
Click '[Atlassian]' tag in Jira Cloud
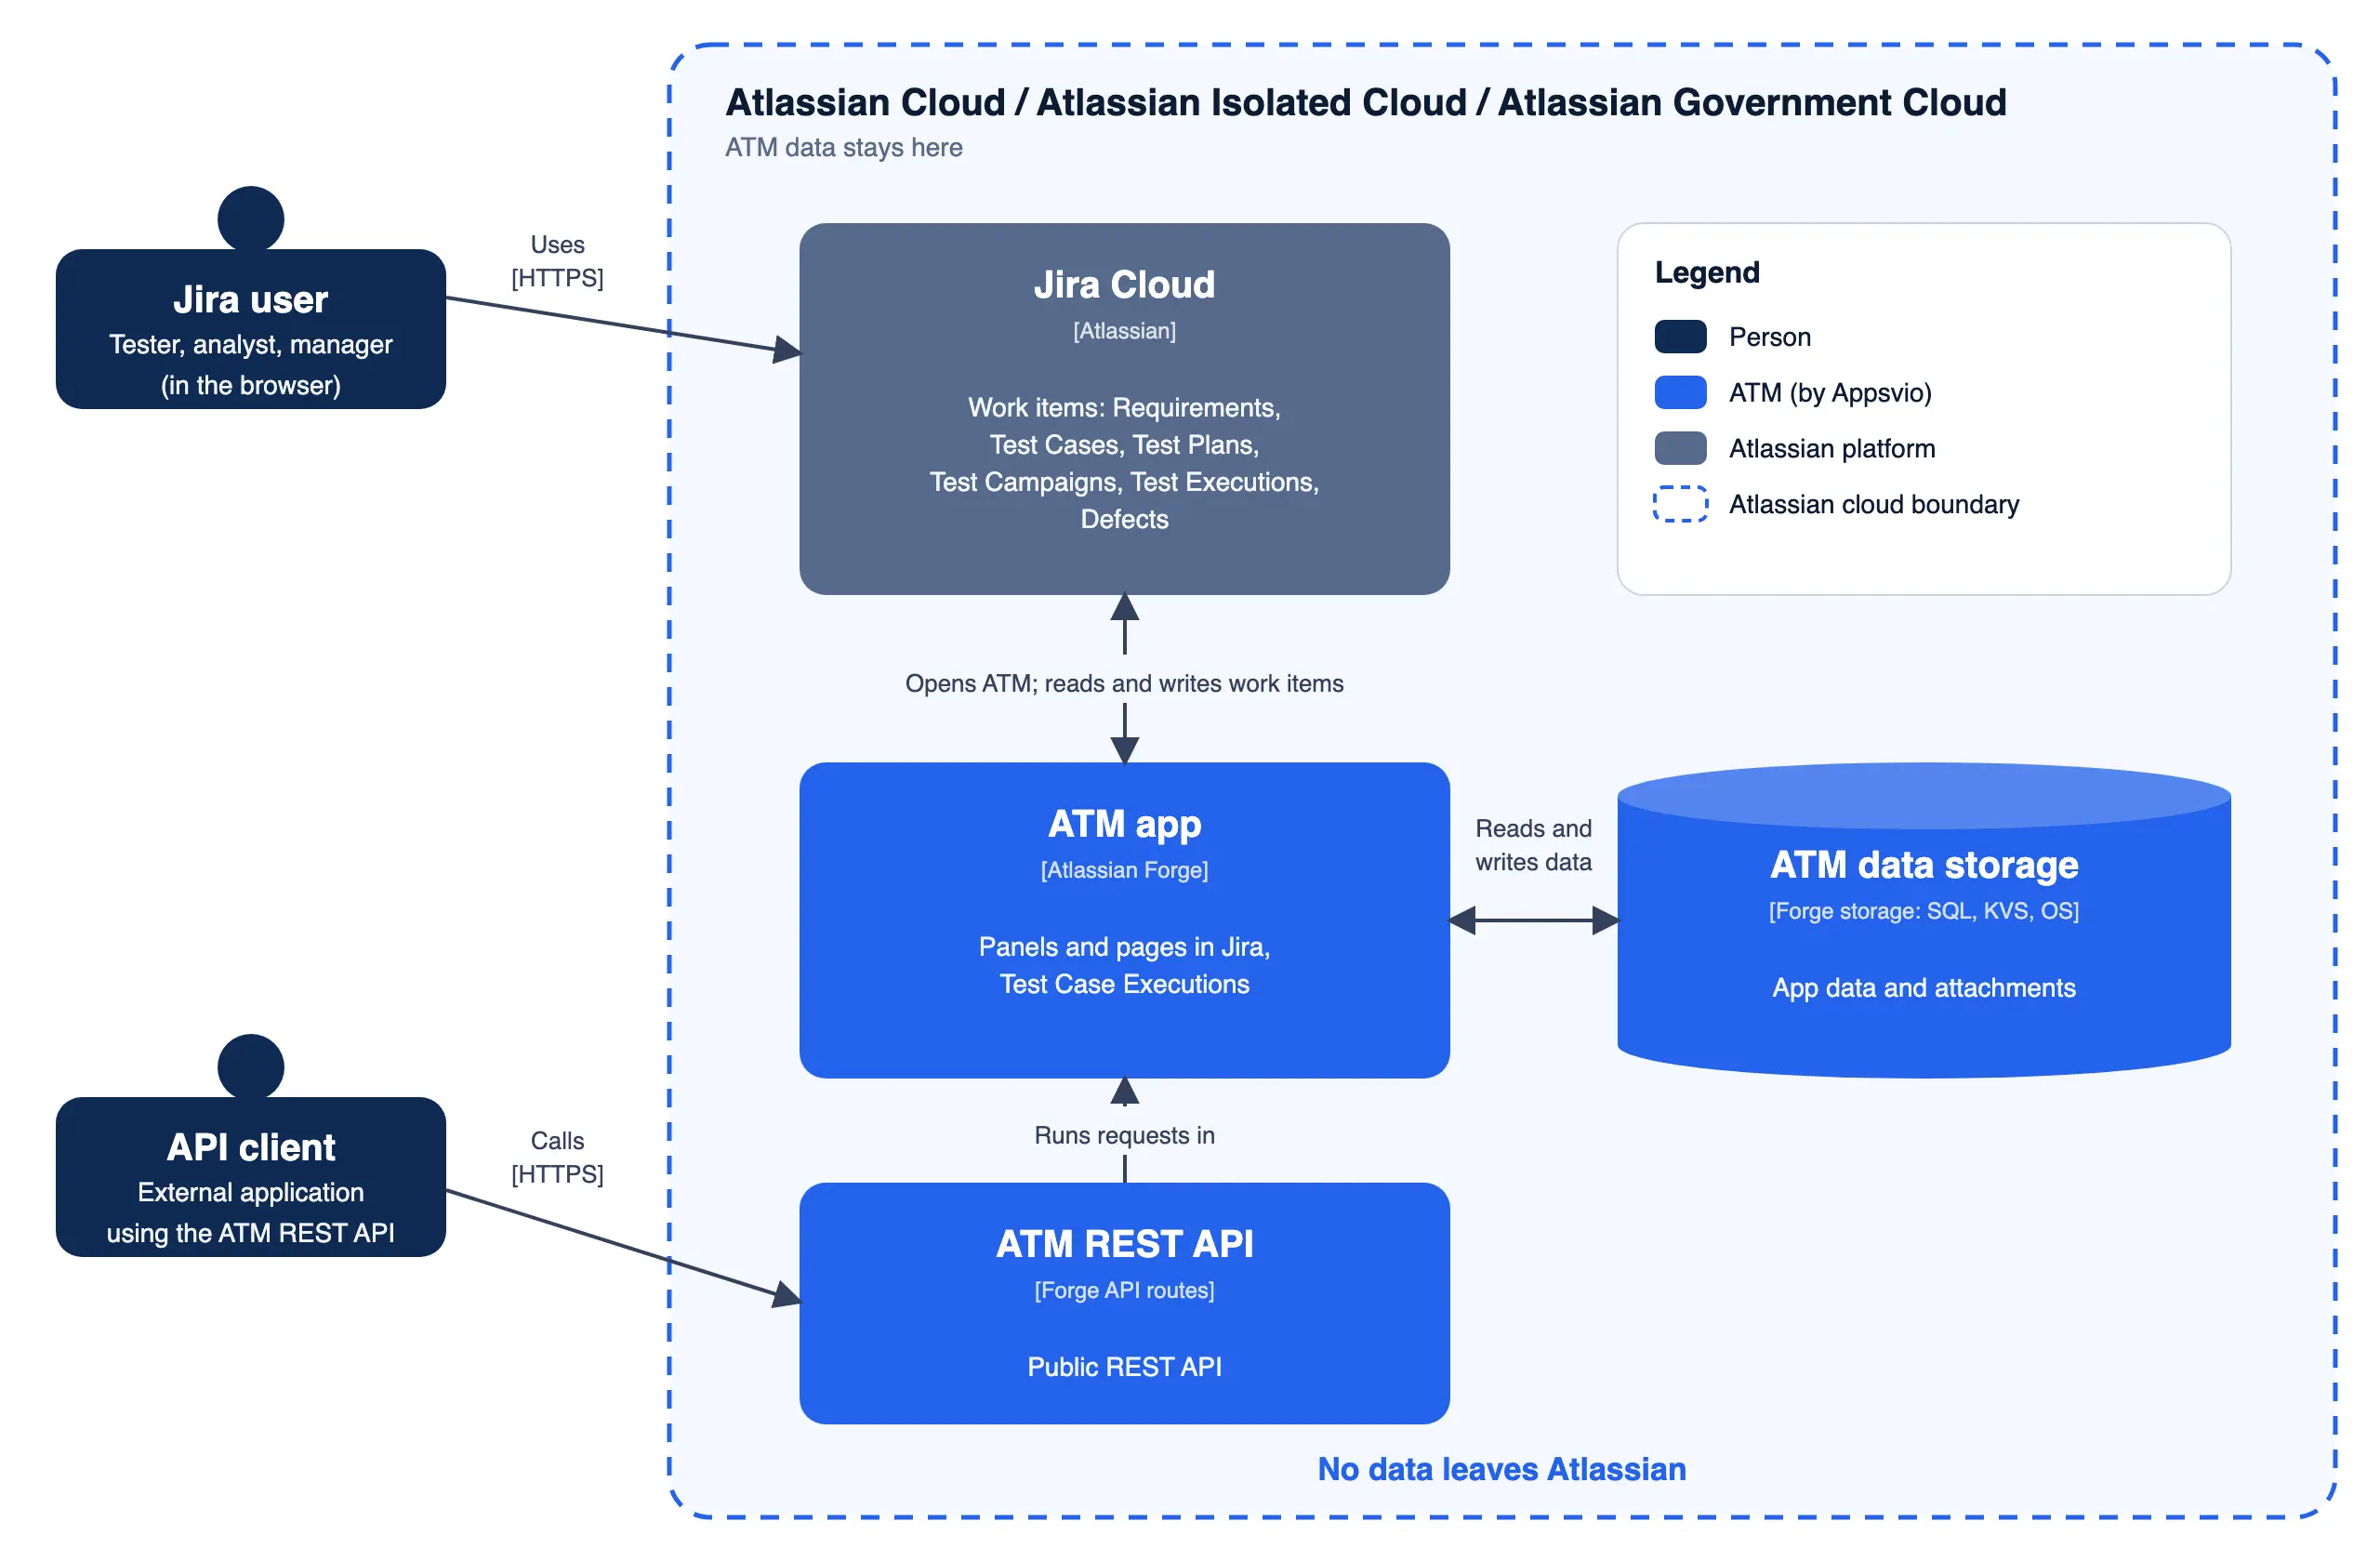coord(1124,331)
